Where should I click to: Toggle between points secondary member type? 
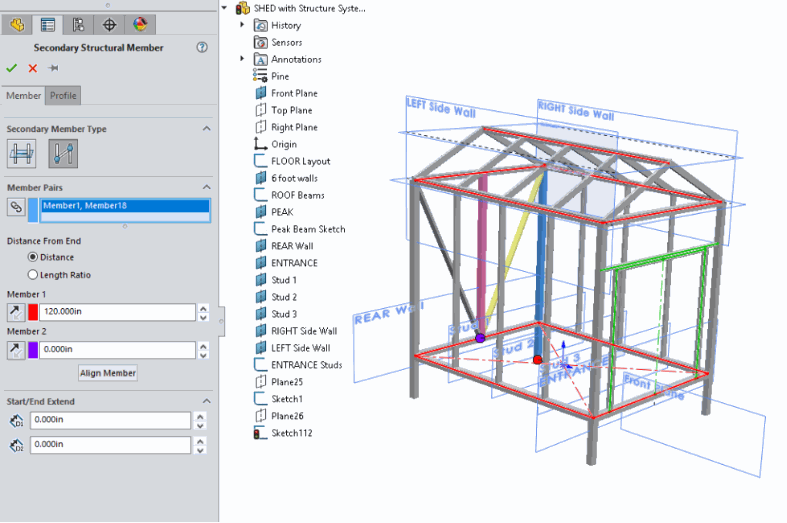pos(63,153)
